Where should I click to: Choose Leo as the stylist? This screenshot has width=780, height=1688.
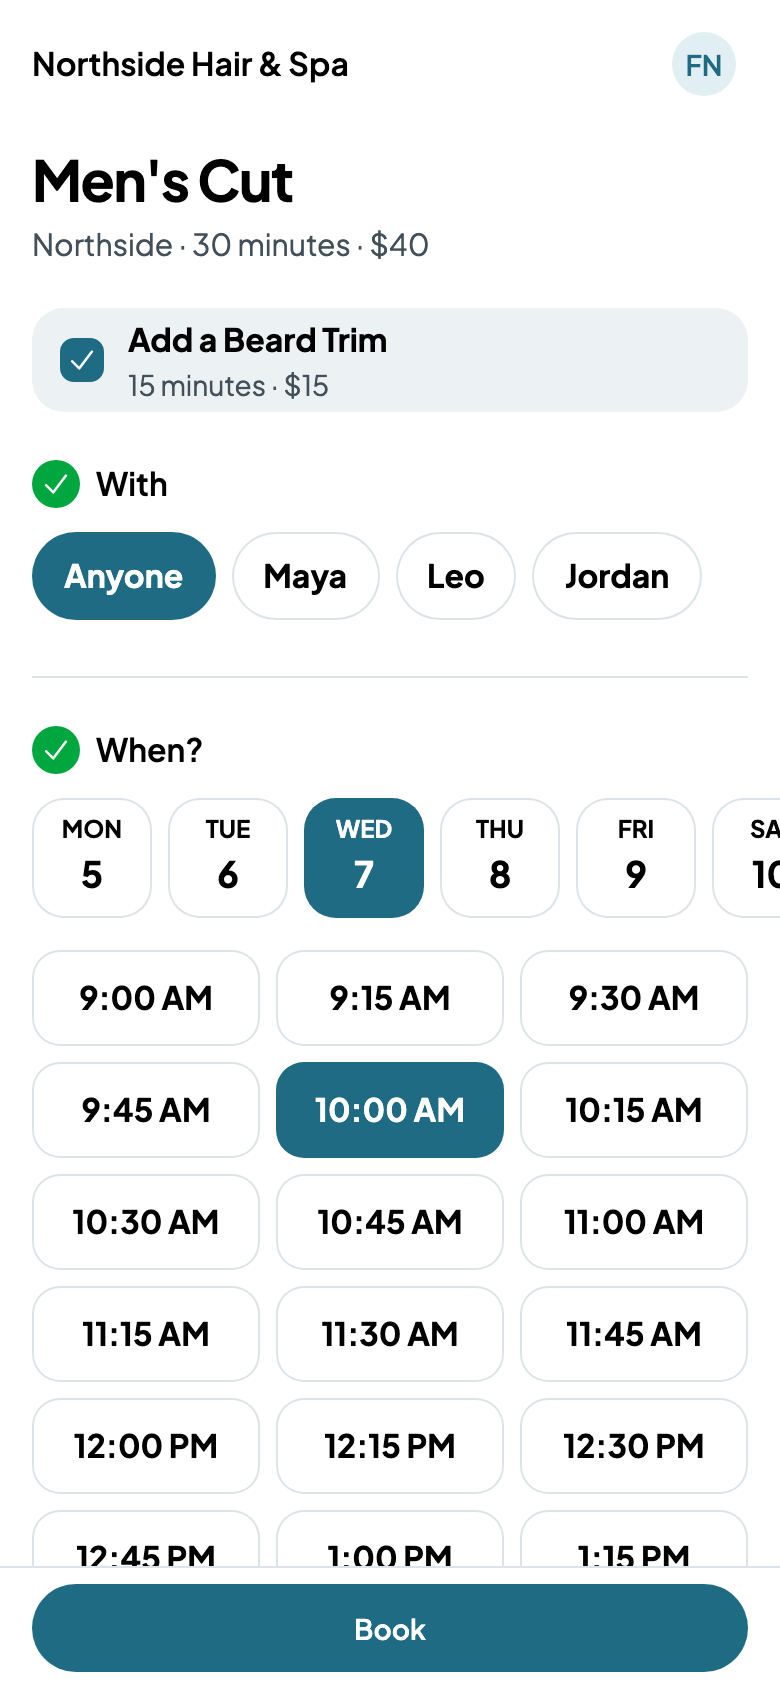[456, 576]
